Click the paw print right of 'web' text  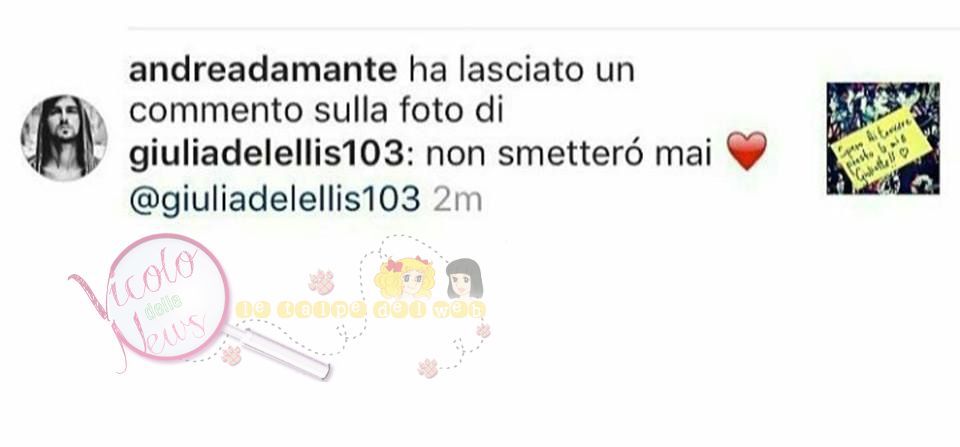(x=484, y=331)
